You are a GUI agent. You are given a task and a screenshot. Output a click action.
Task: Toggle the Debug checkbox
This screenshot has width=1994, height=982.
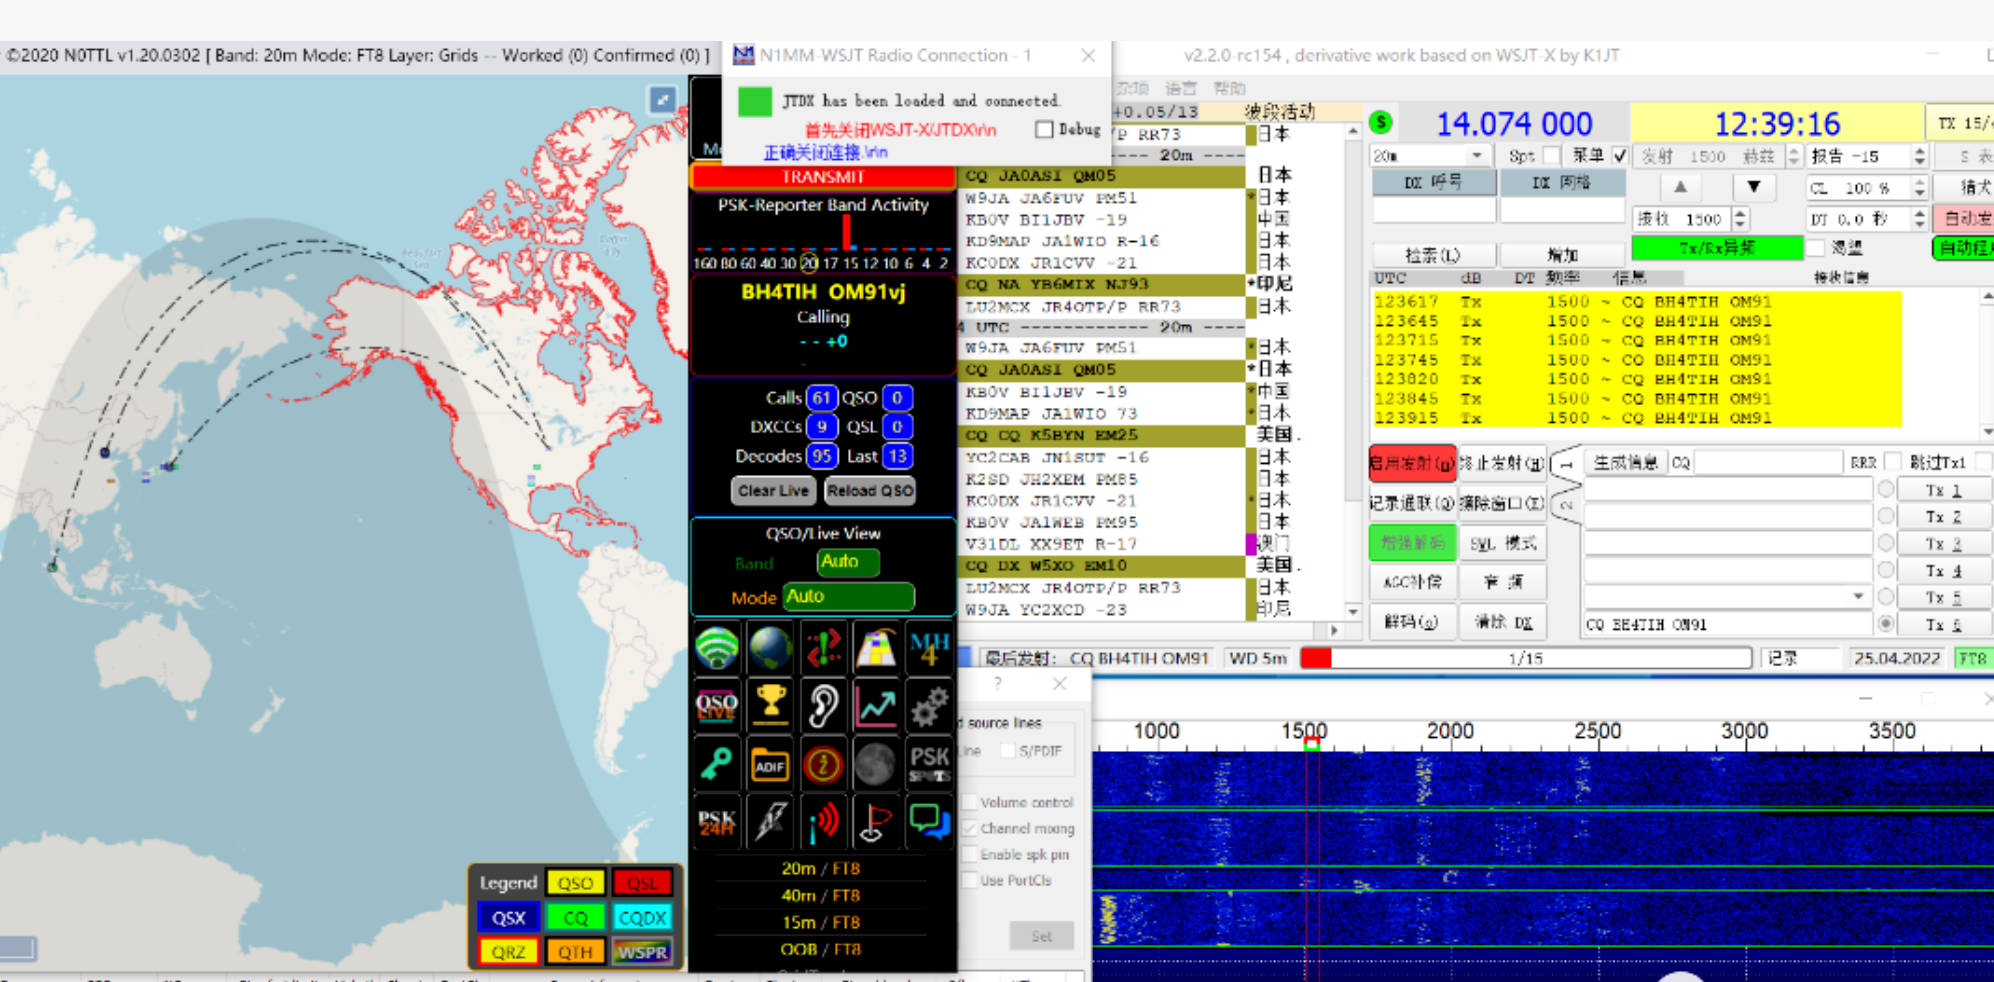tap(1045, 129)
